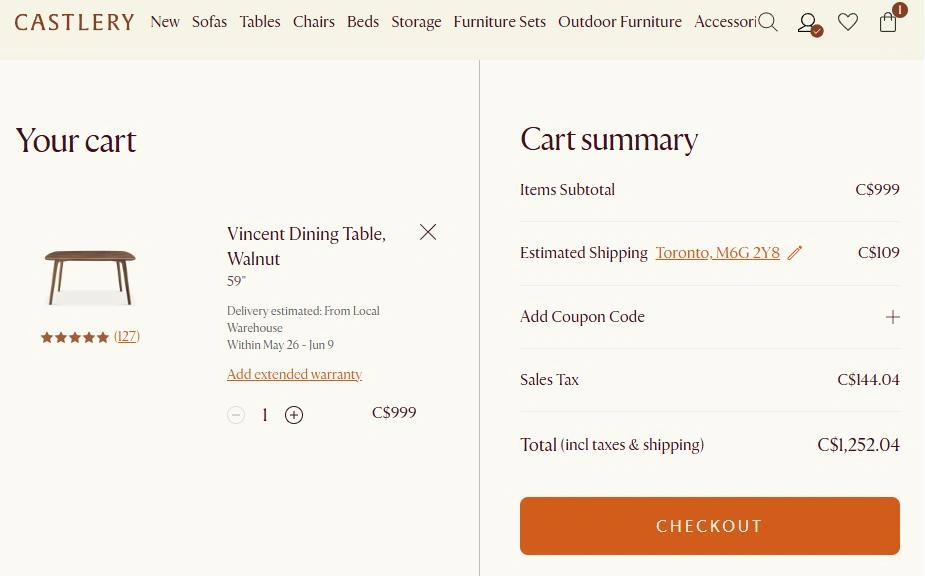
Task: Open the Tables menu
Action: click(x=260, y=22)
